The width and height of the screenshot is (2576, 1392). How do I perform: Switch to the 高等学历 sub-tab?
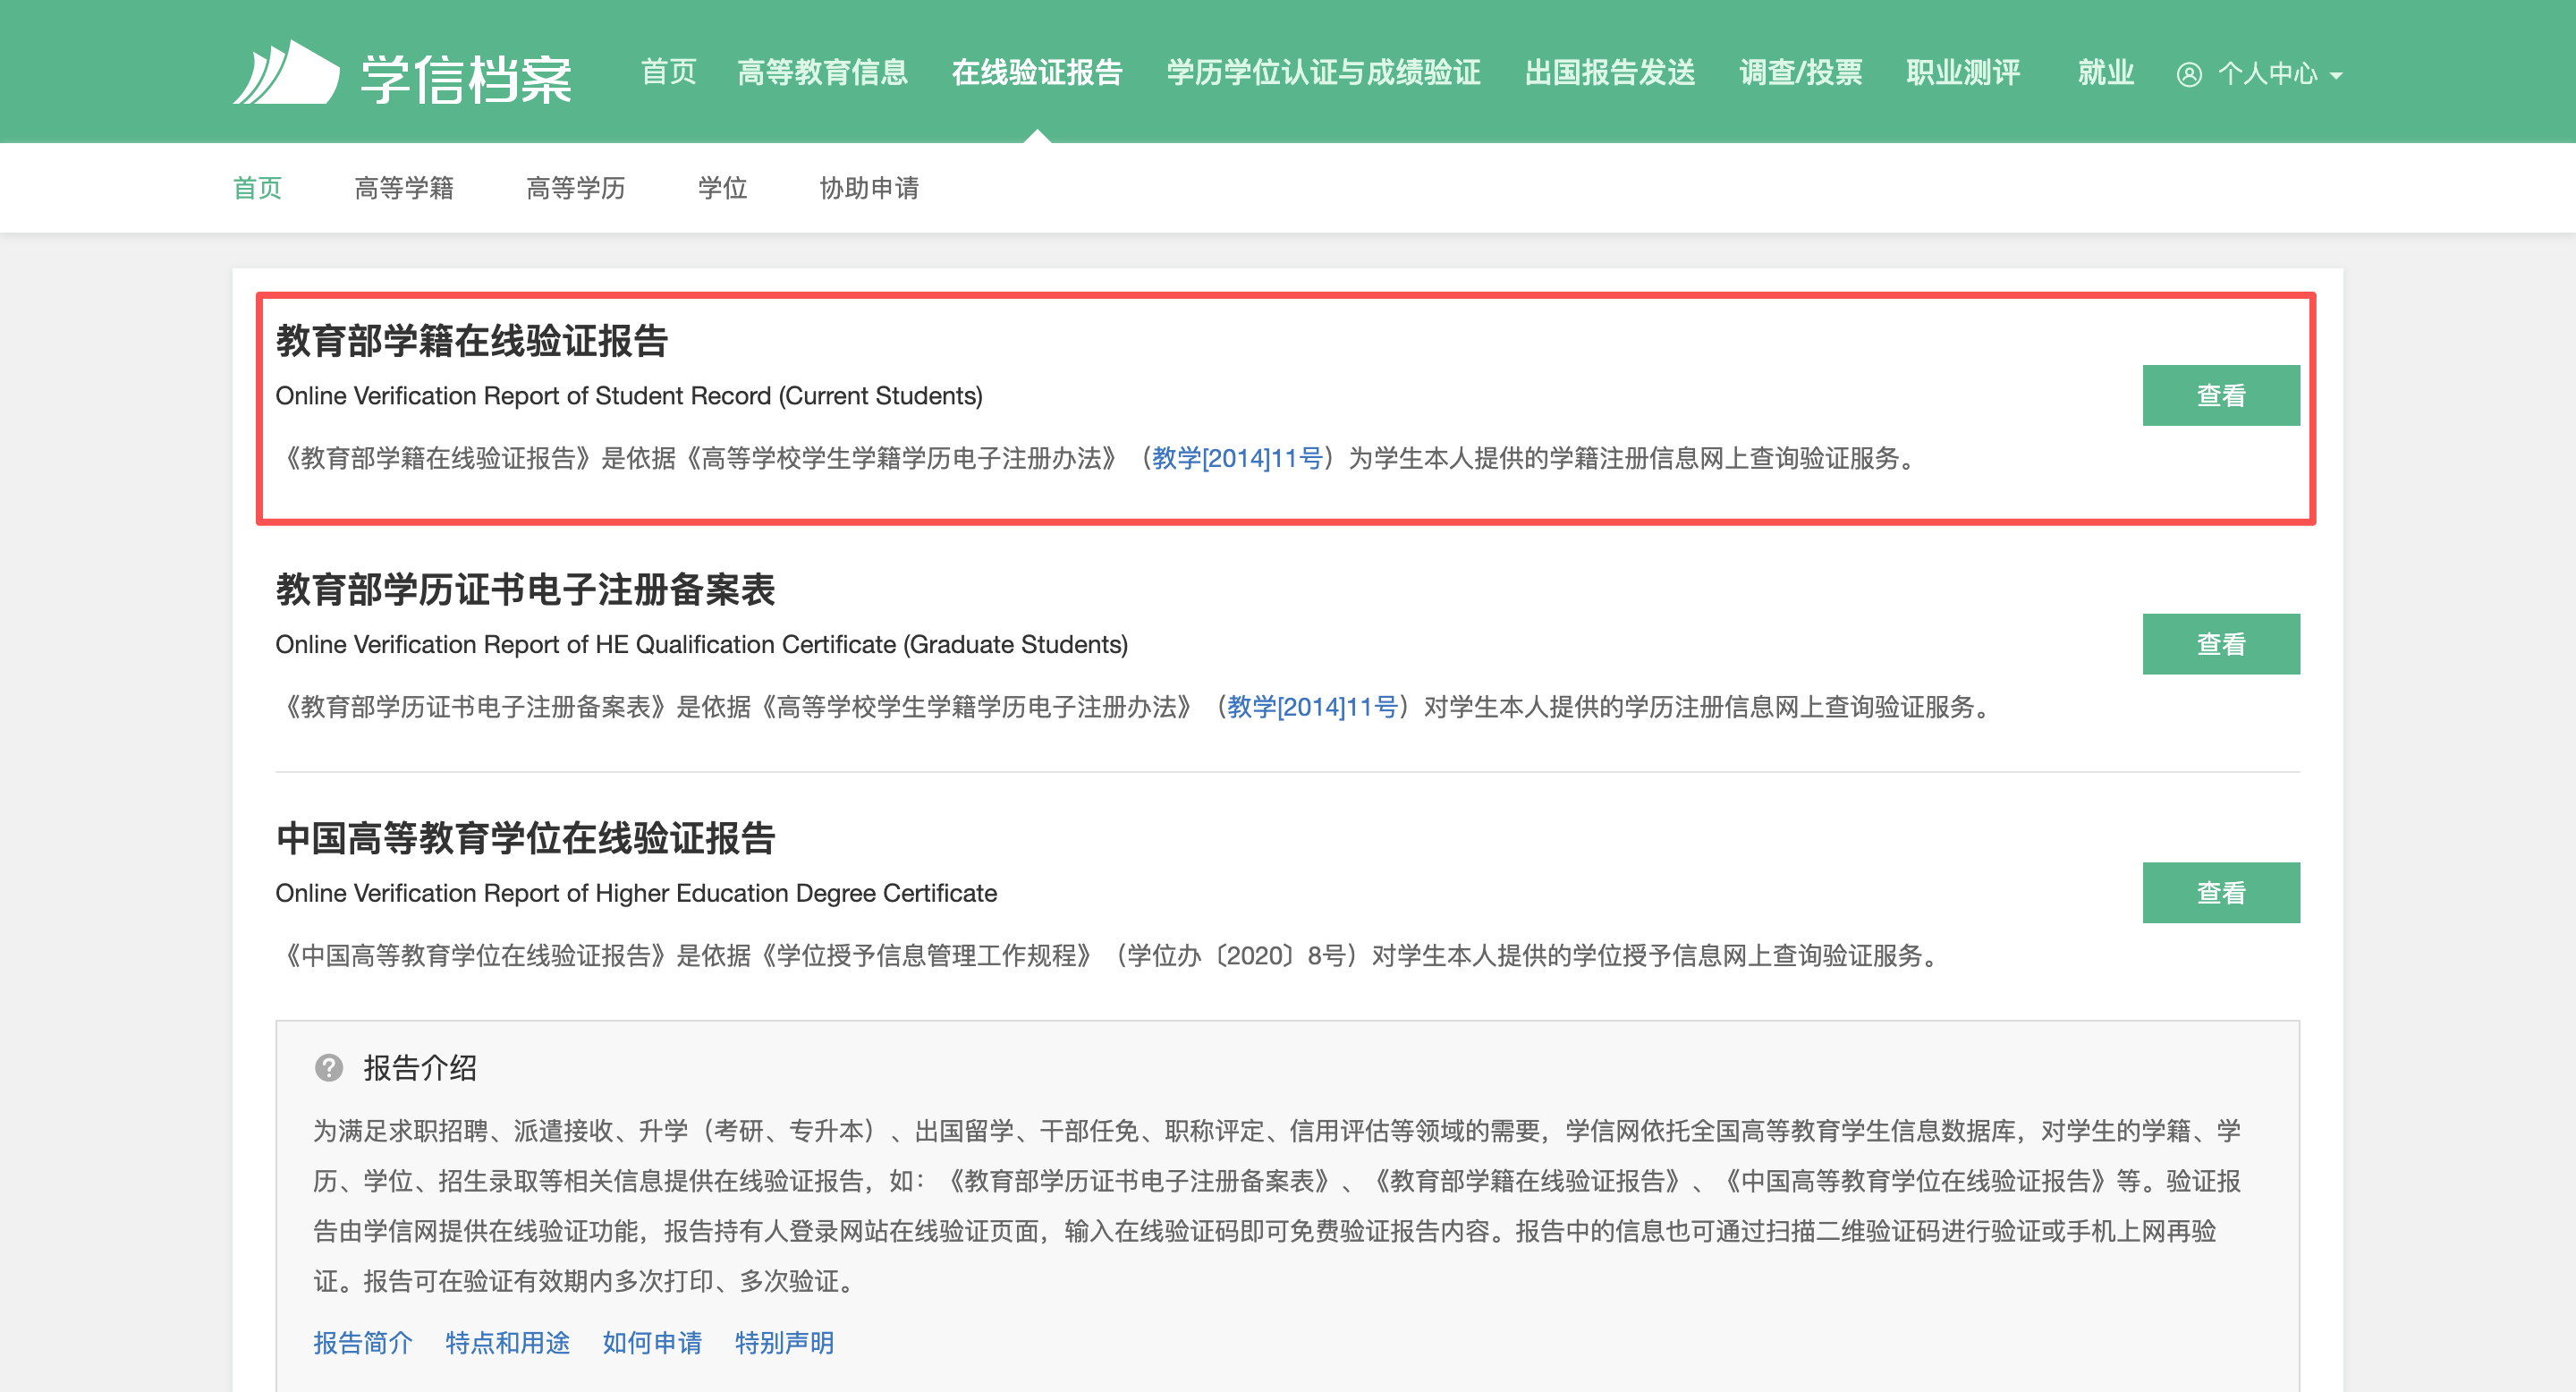575,188
